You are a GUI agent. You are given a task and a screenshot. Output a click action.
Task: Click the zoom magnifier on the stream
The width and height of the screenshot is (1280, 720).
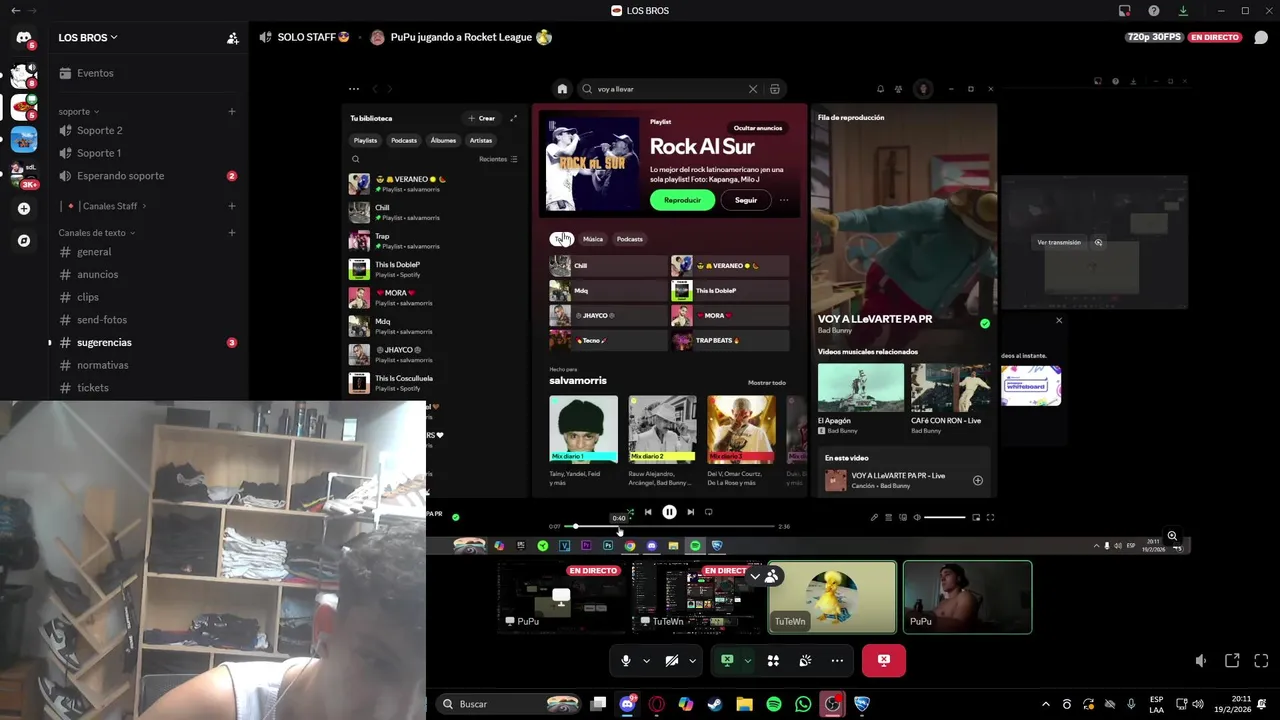click(1172, 536)
